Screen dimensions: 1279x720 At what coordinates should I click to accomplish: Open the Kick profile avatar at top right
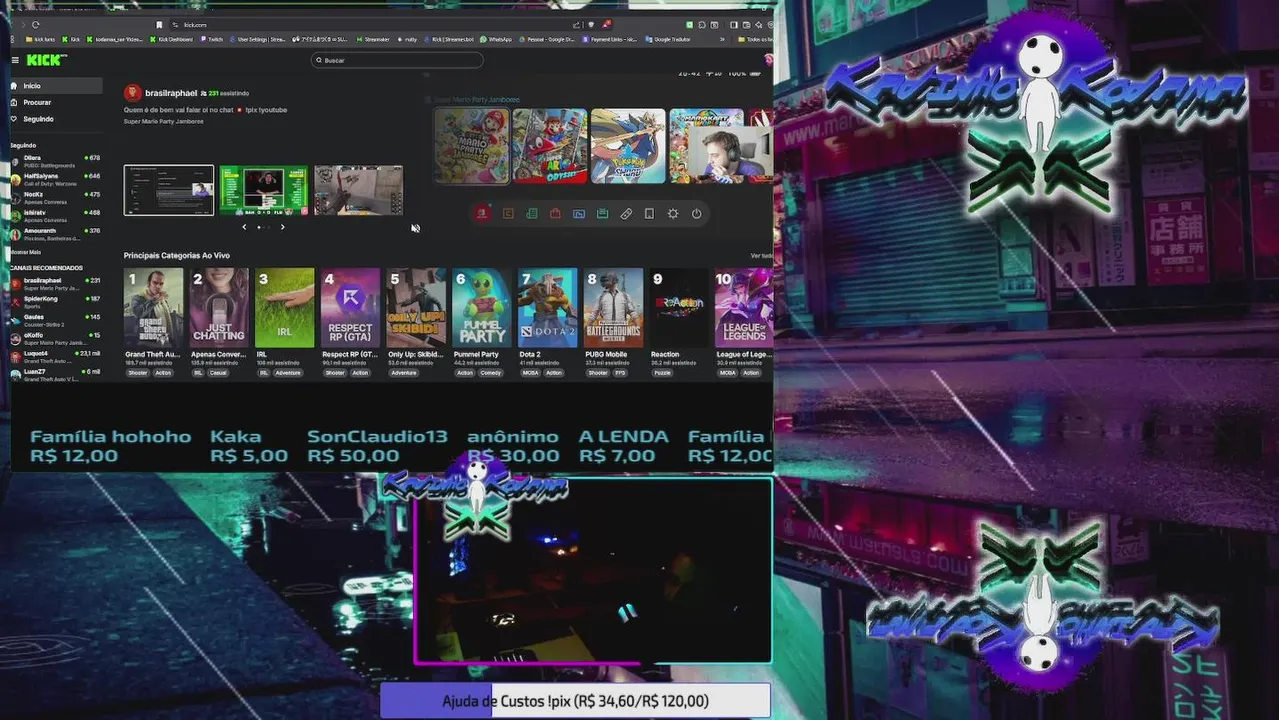[x=768, y=60]
